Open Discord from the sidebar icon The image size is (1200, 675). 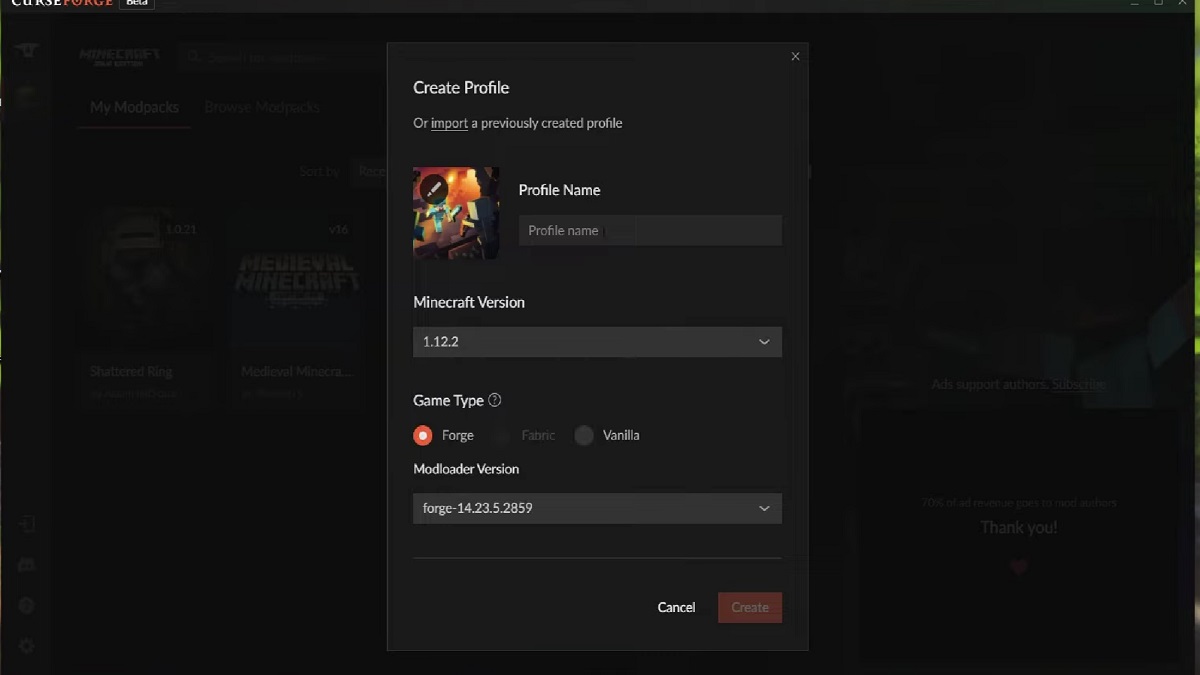tap(26, 565)
